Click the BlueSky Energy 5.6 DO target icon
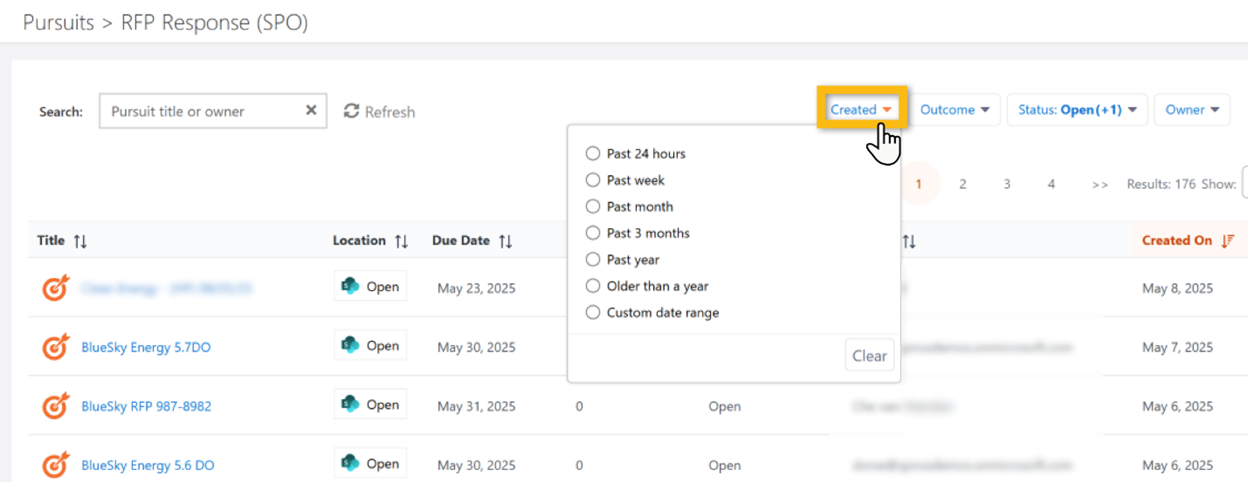Viewport: 1248px width, 482px height. pos(56,465)
